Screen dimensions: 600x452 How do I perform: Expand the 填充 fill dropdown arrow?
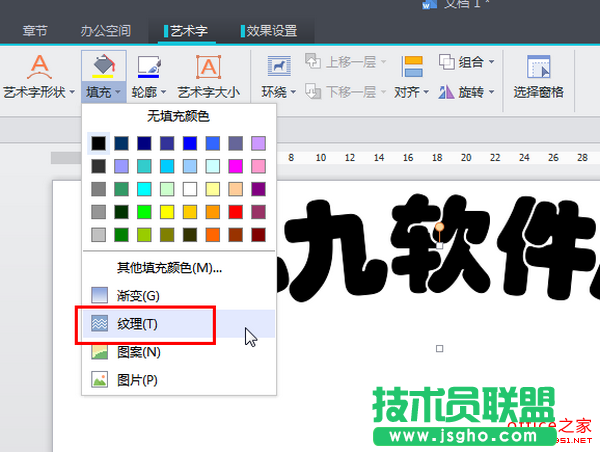pyautogui.click(x=118, y=92)
